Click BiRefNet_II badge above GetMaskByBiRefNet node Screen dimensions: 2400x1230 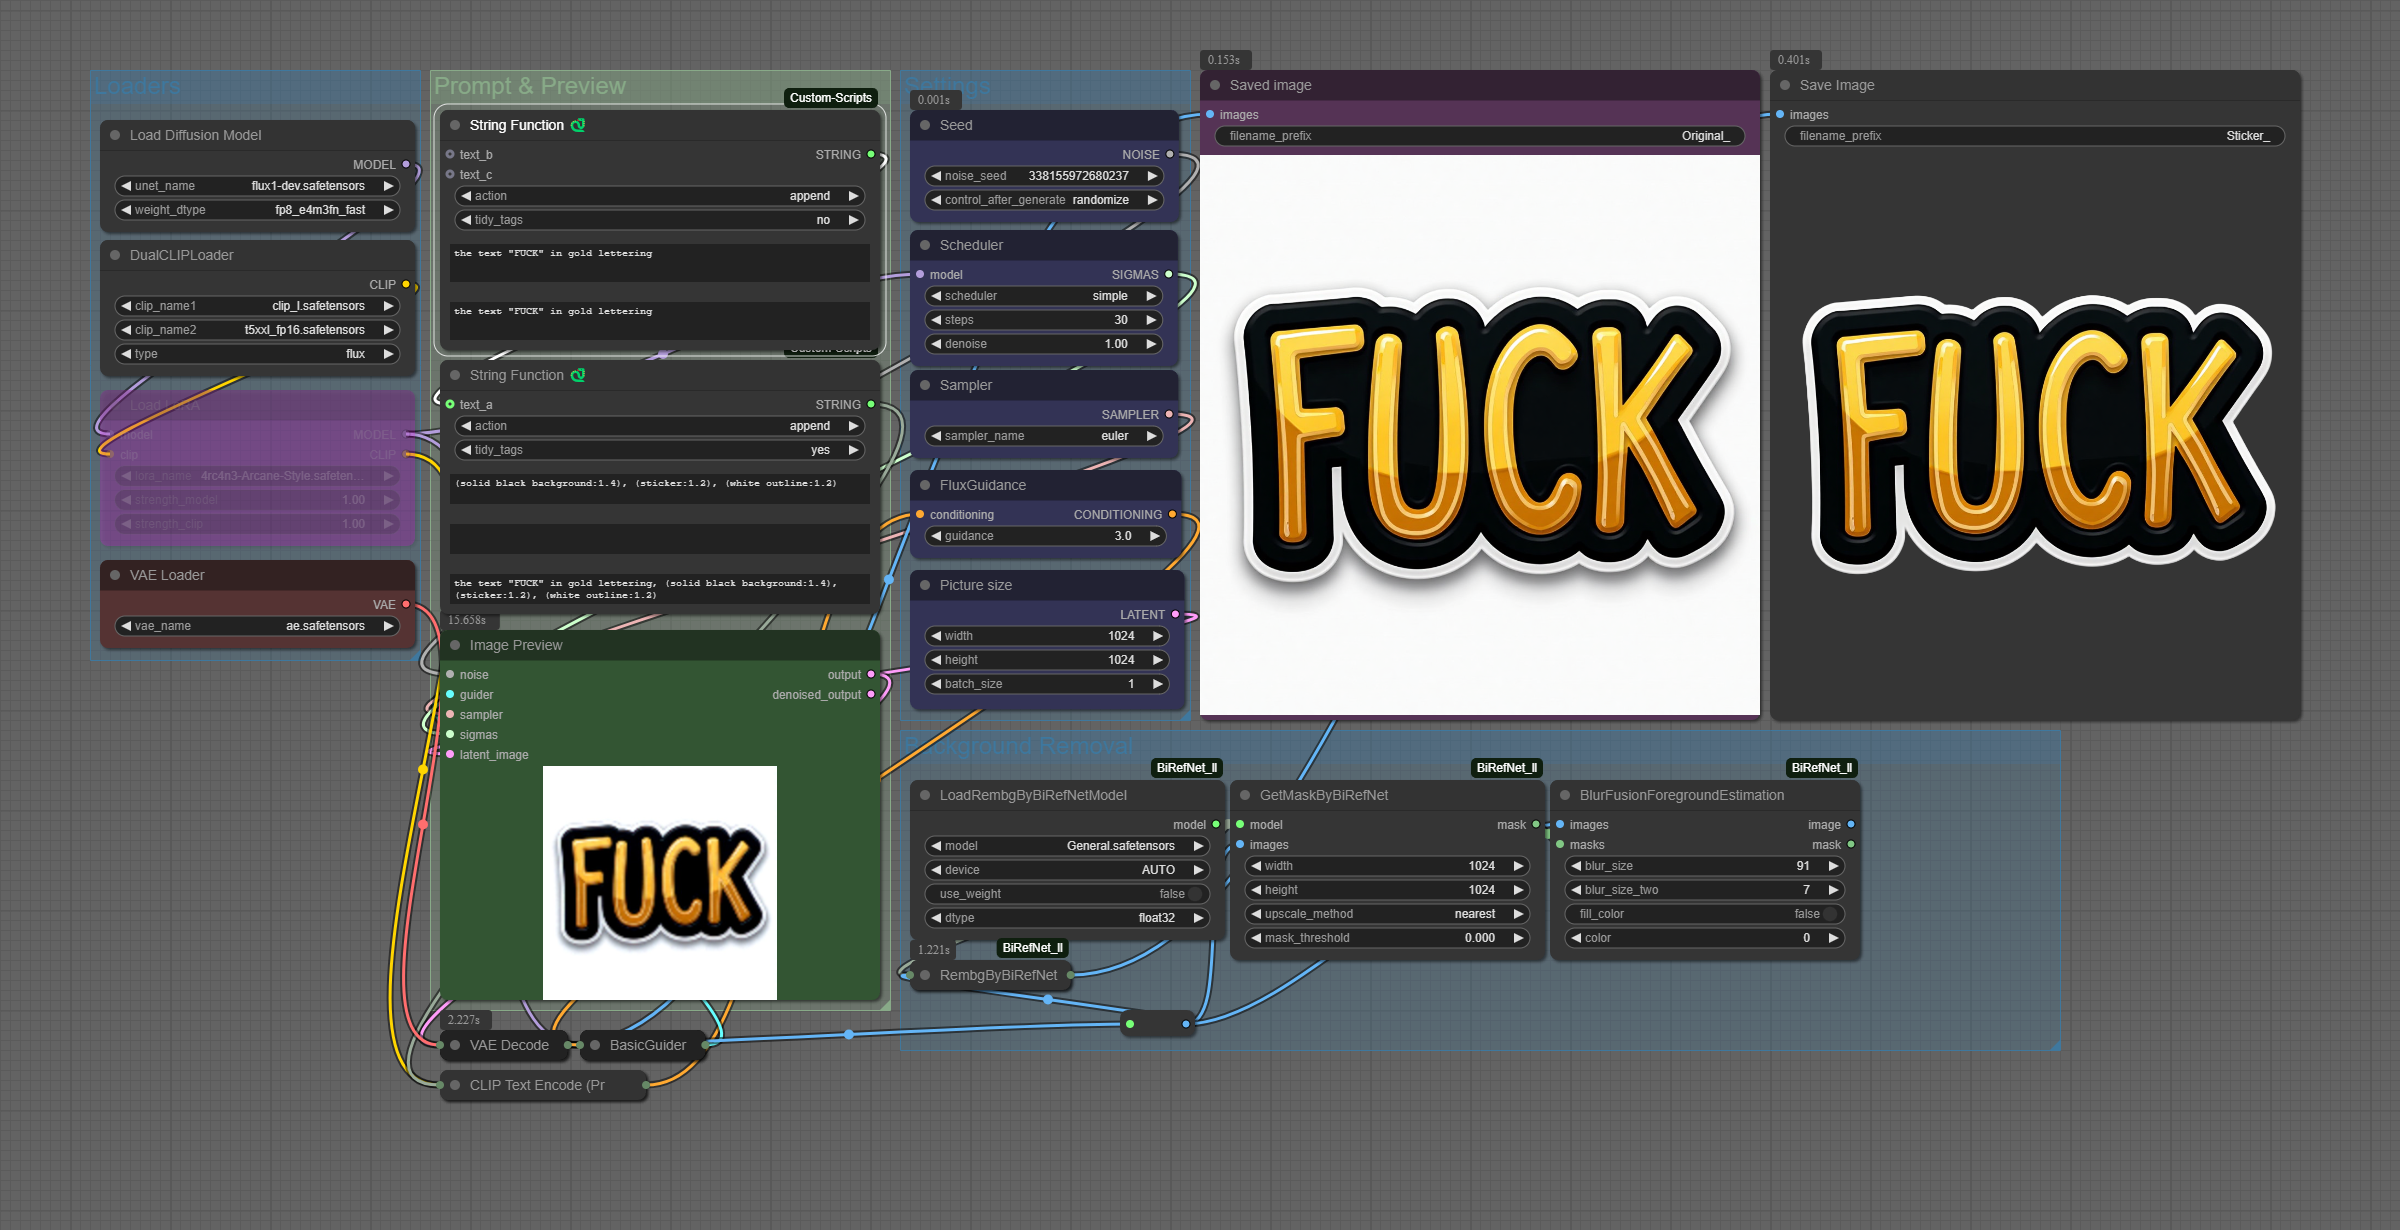pyautogui.click(x=1506, y=768)
